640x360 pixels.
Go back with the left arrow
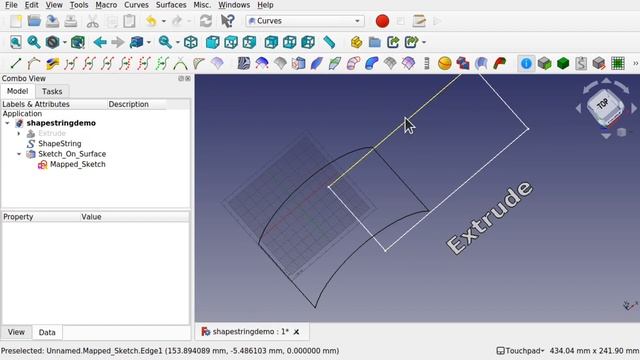(100, 42)
